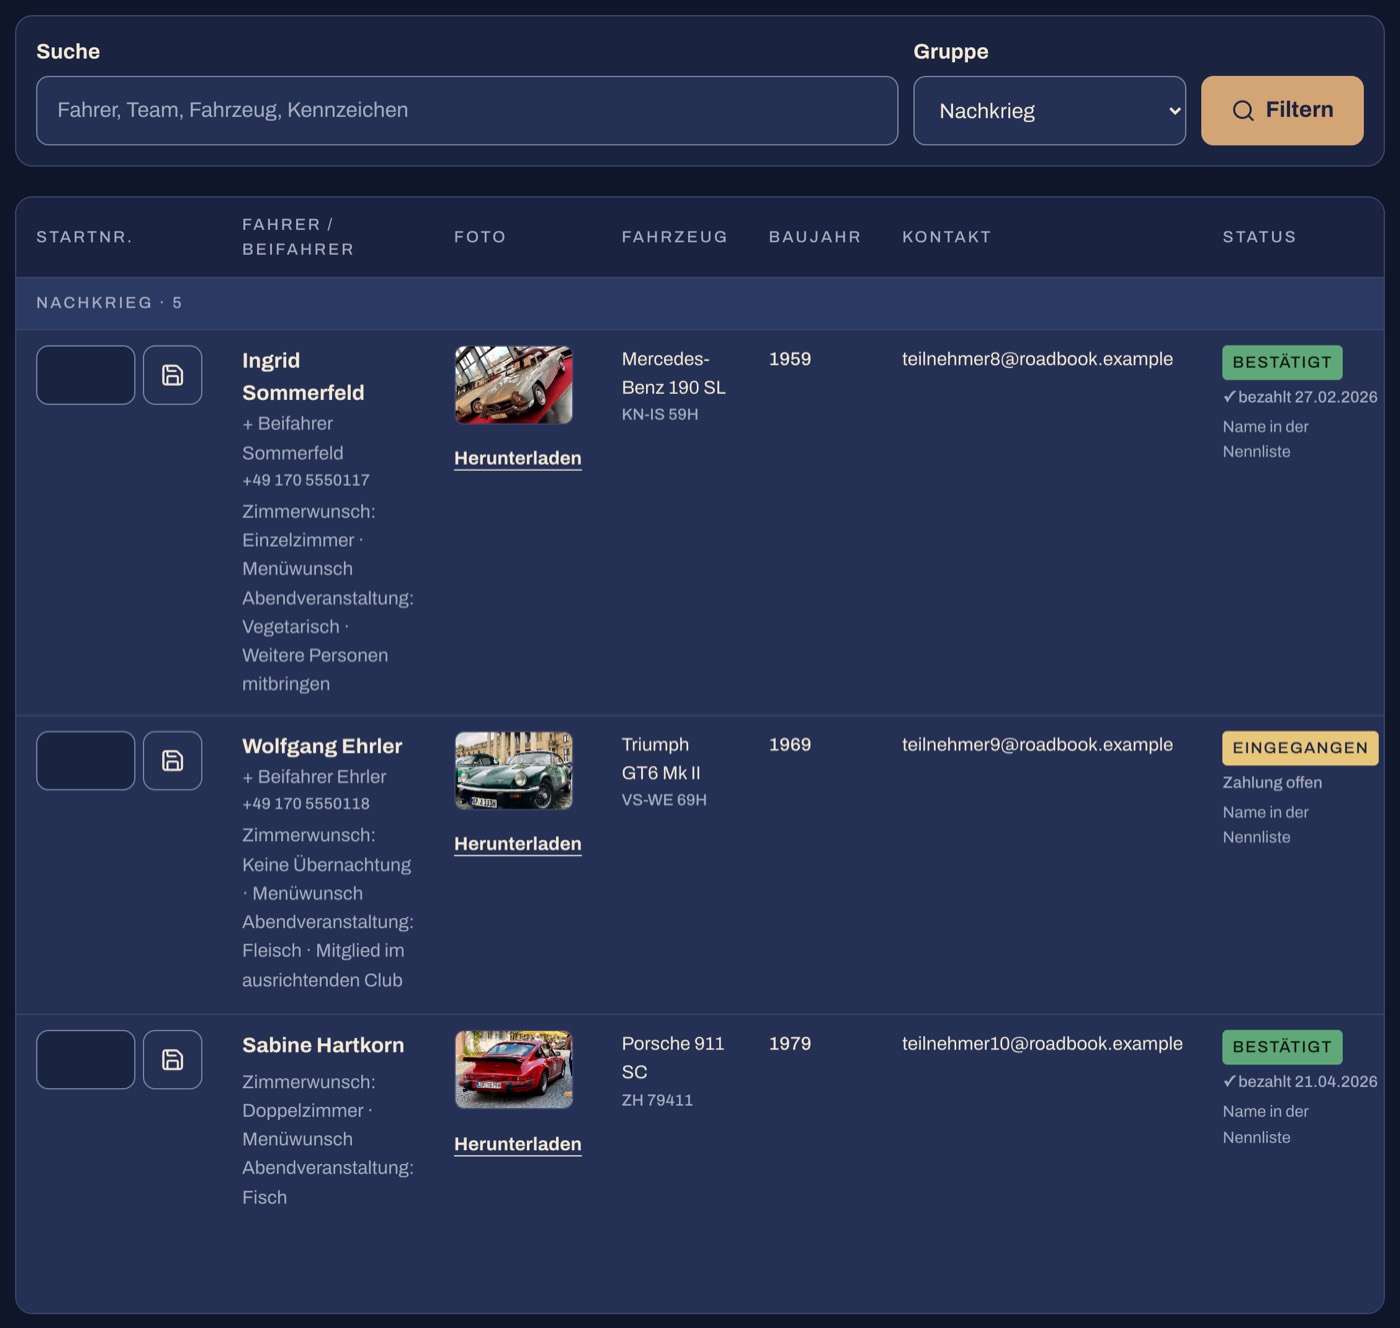Open the Gruppe dropdown showing Nachkrieg

pos(1049,111)
